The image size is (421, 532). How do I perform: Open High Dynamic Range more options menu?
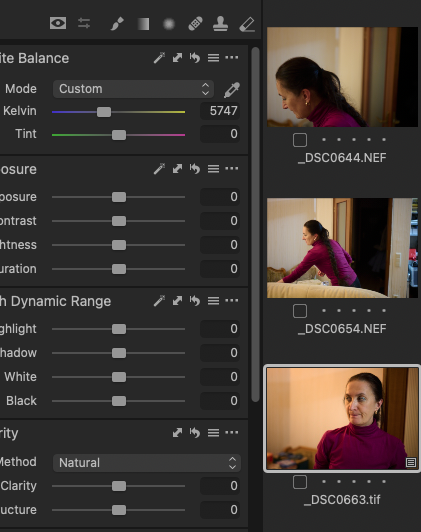[x=232, y=300]
